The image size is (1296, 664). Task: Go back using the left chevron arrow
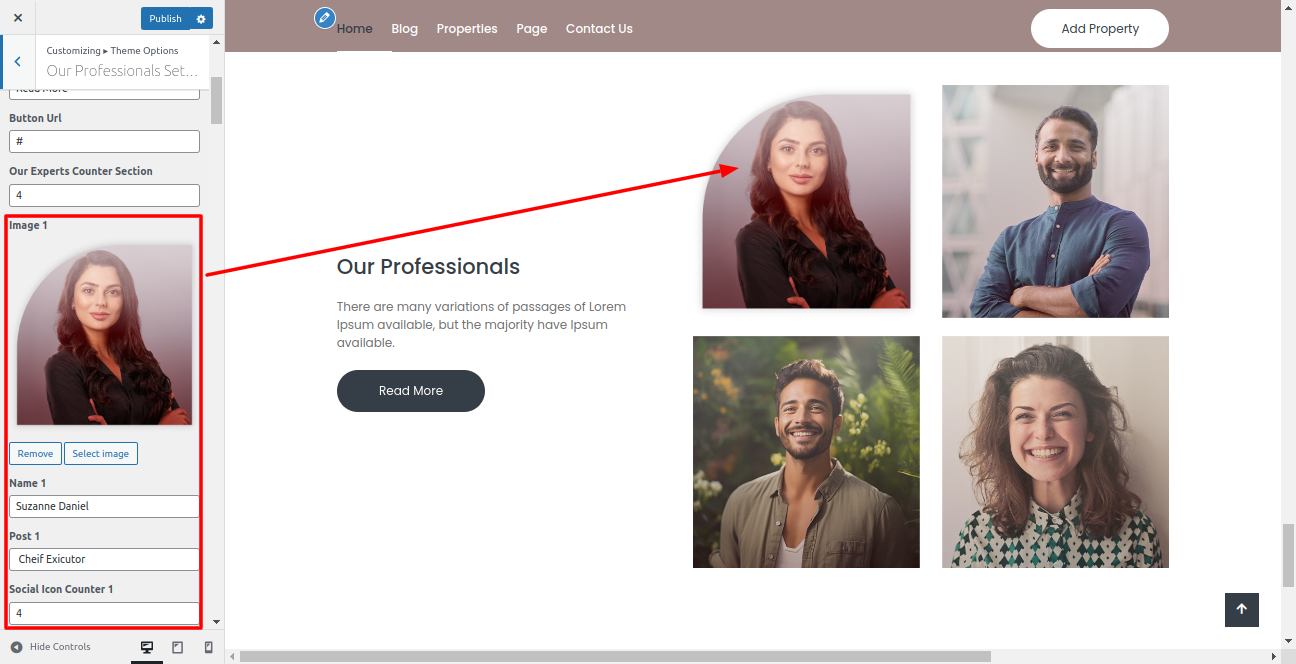click(x=17, y=62)
